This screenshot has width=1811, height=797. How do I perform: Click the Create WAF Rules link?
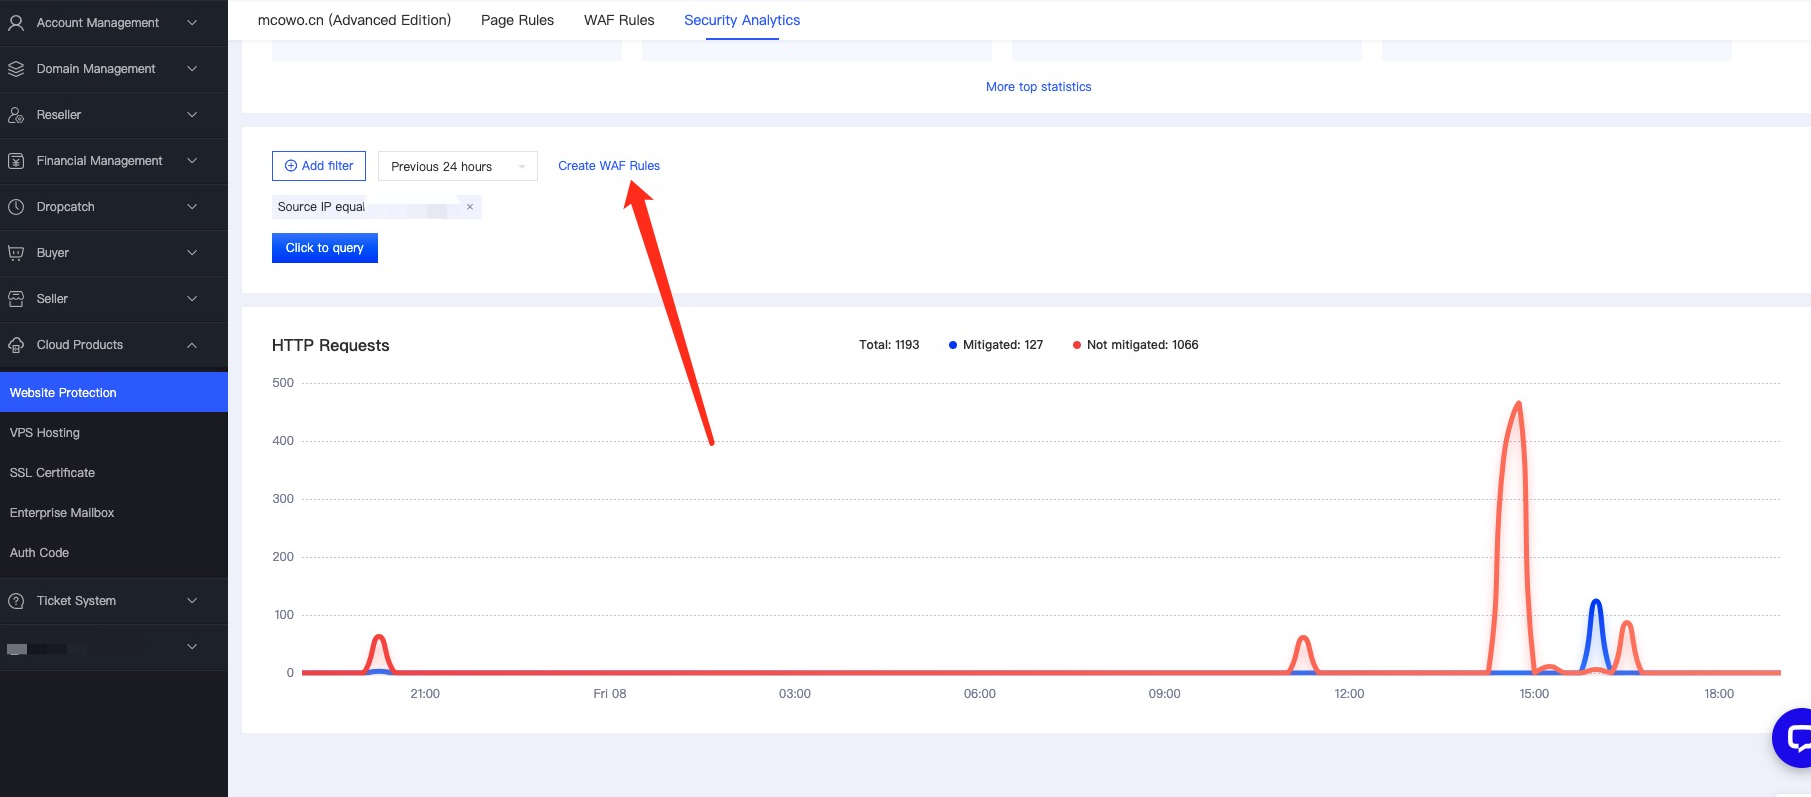[x=608, y=166]
